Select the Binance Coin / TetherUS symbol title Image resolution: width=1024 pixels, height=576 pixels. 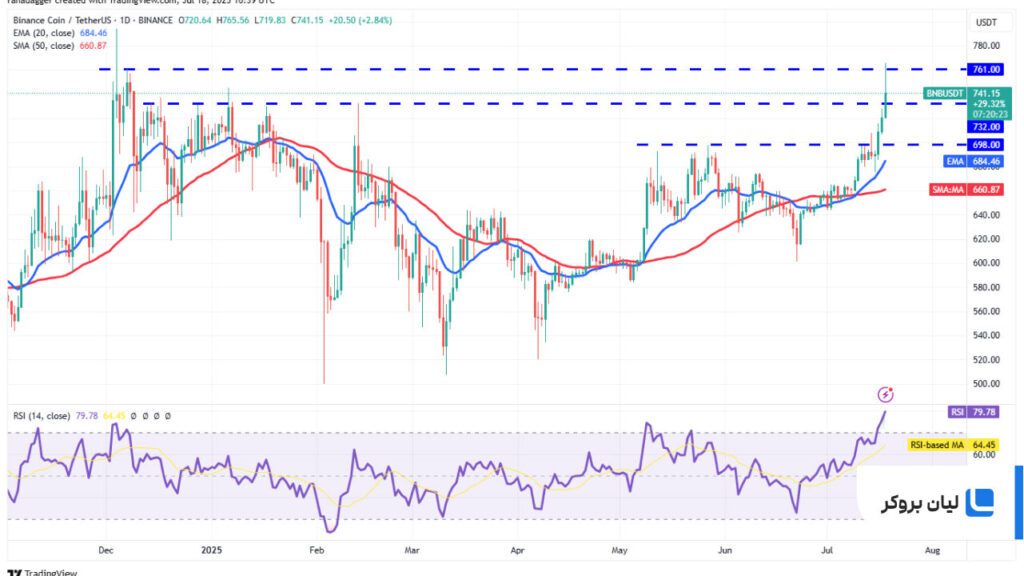coord(62,20)
